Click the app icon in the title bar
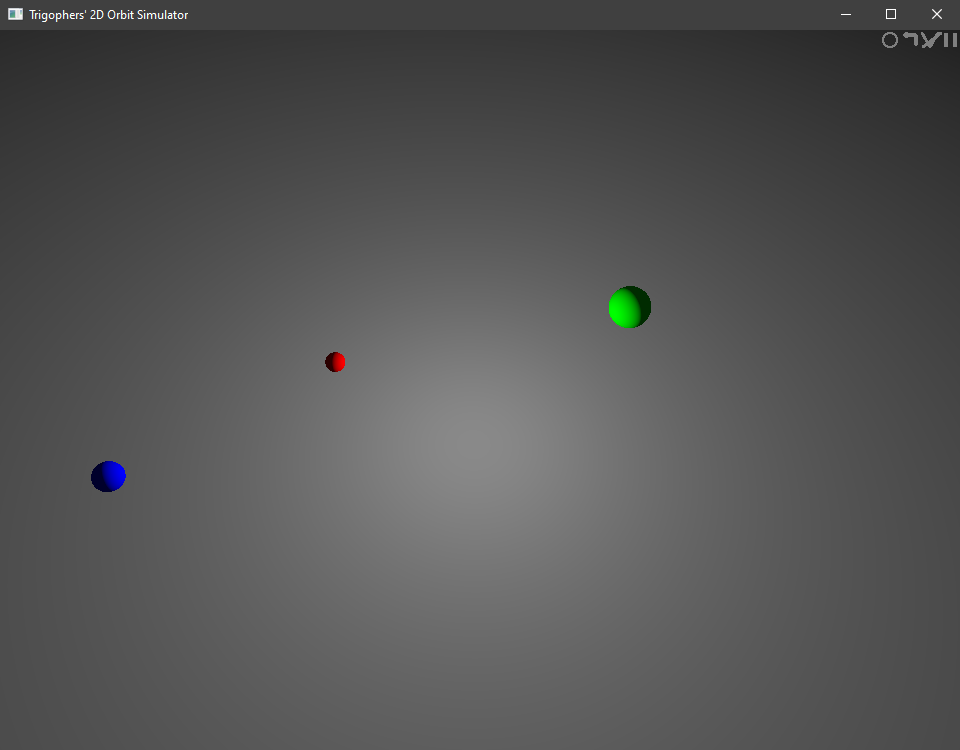The image size is (960, 750). point(15,14)
